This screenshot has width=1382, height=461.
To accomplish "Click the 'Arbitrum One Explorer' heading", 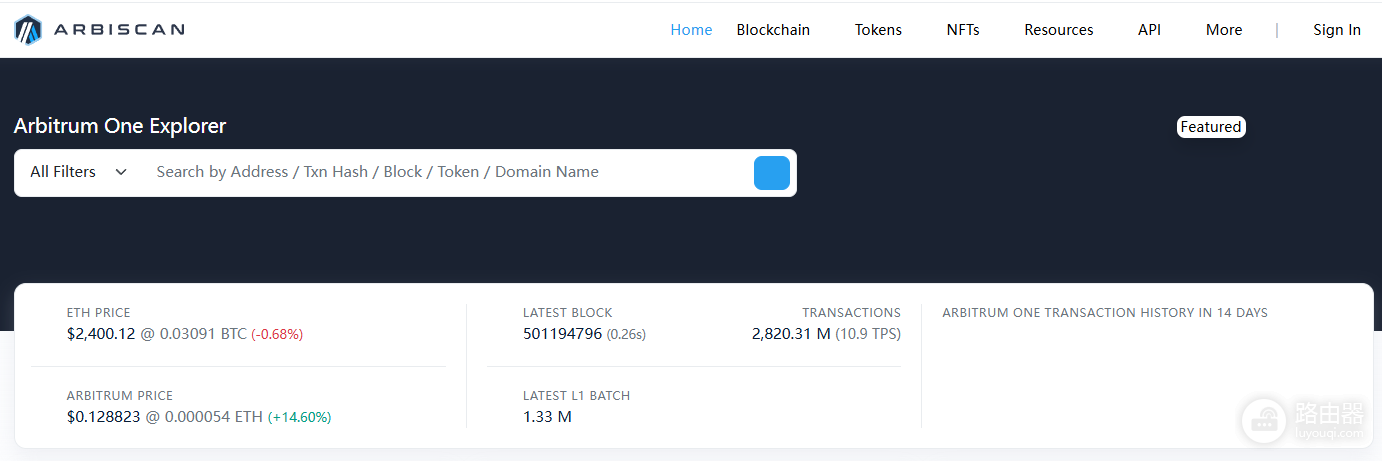I will pyautogui.click(x=120, y=126).
